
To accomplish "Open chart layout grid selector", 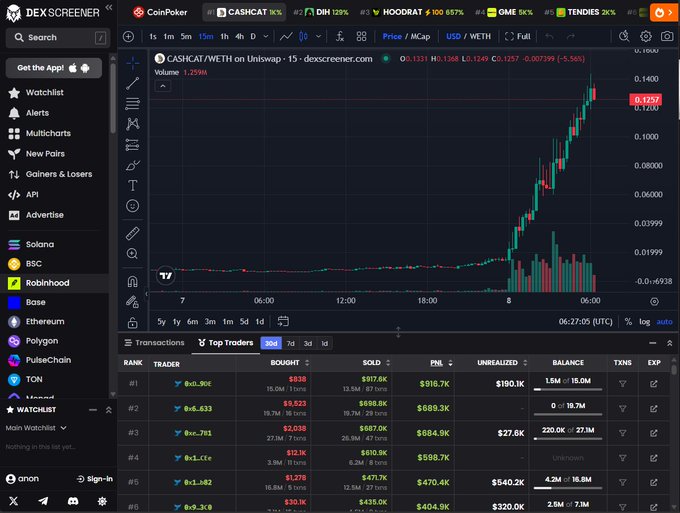I will tap(361, 36).
